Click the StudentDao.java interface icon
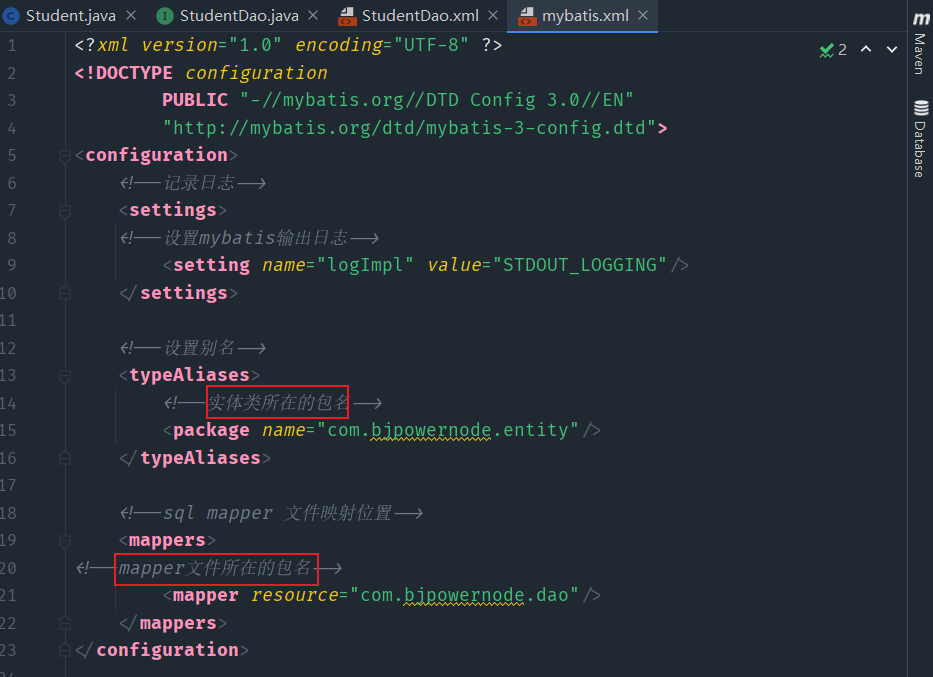Viewport: 933px width, 677px height. click(164, 16)
